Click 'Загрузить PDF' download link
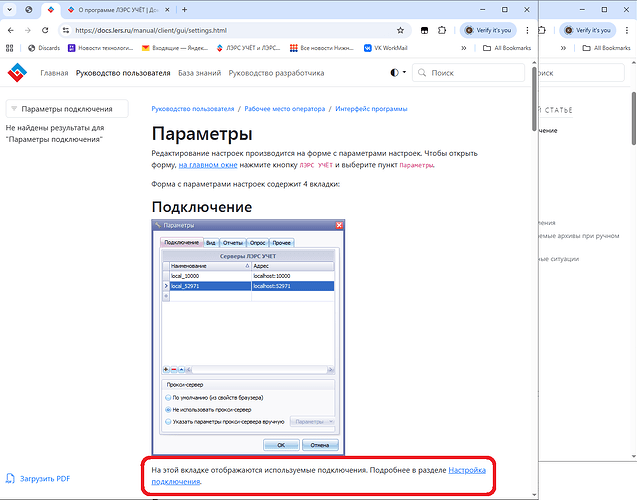Image resolution: width=637 pixels, height=500 pixels. tap(38, 478)
